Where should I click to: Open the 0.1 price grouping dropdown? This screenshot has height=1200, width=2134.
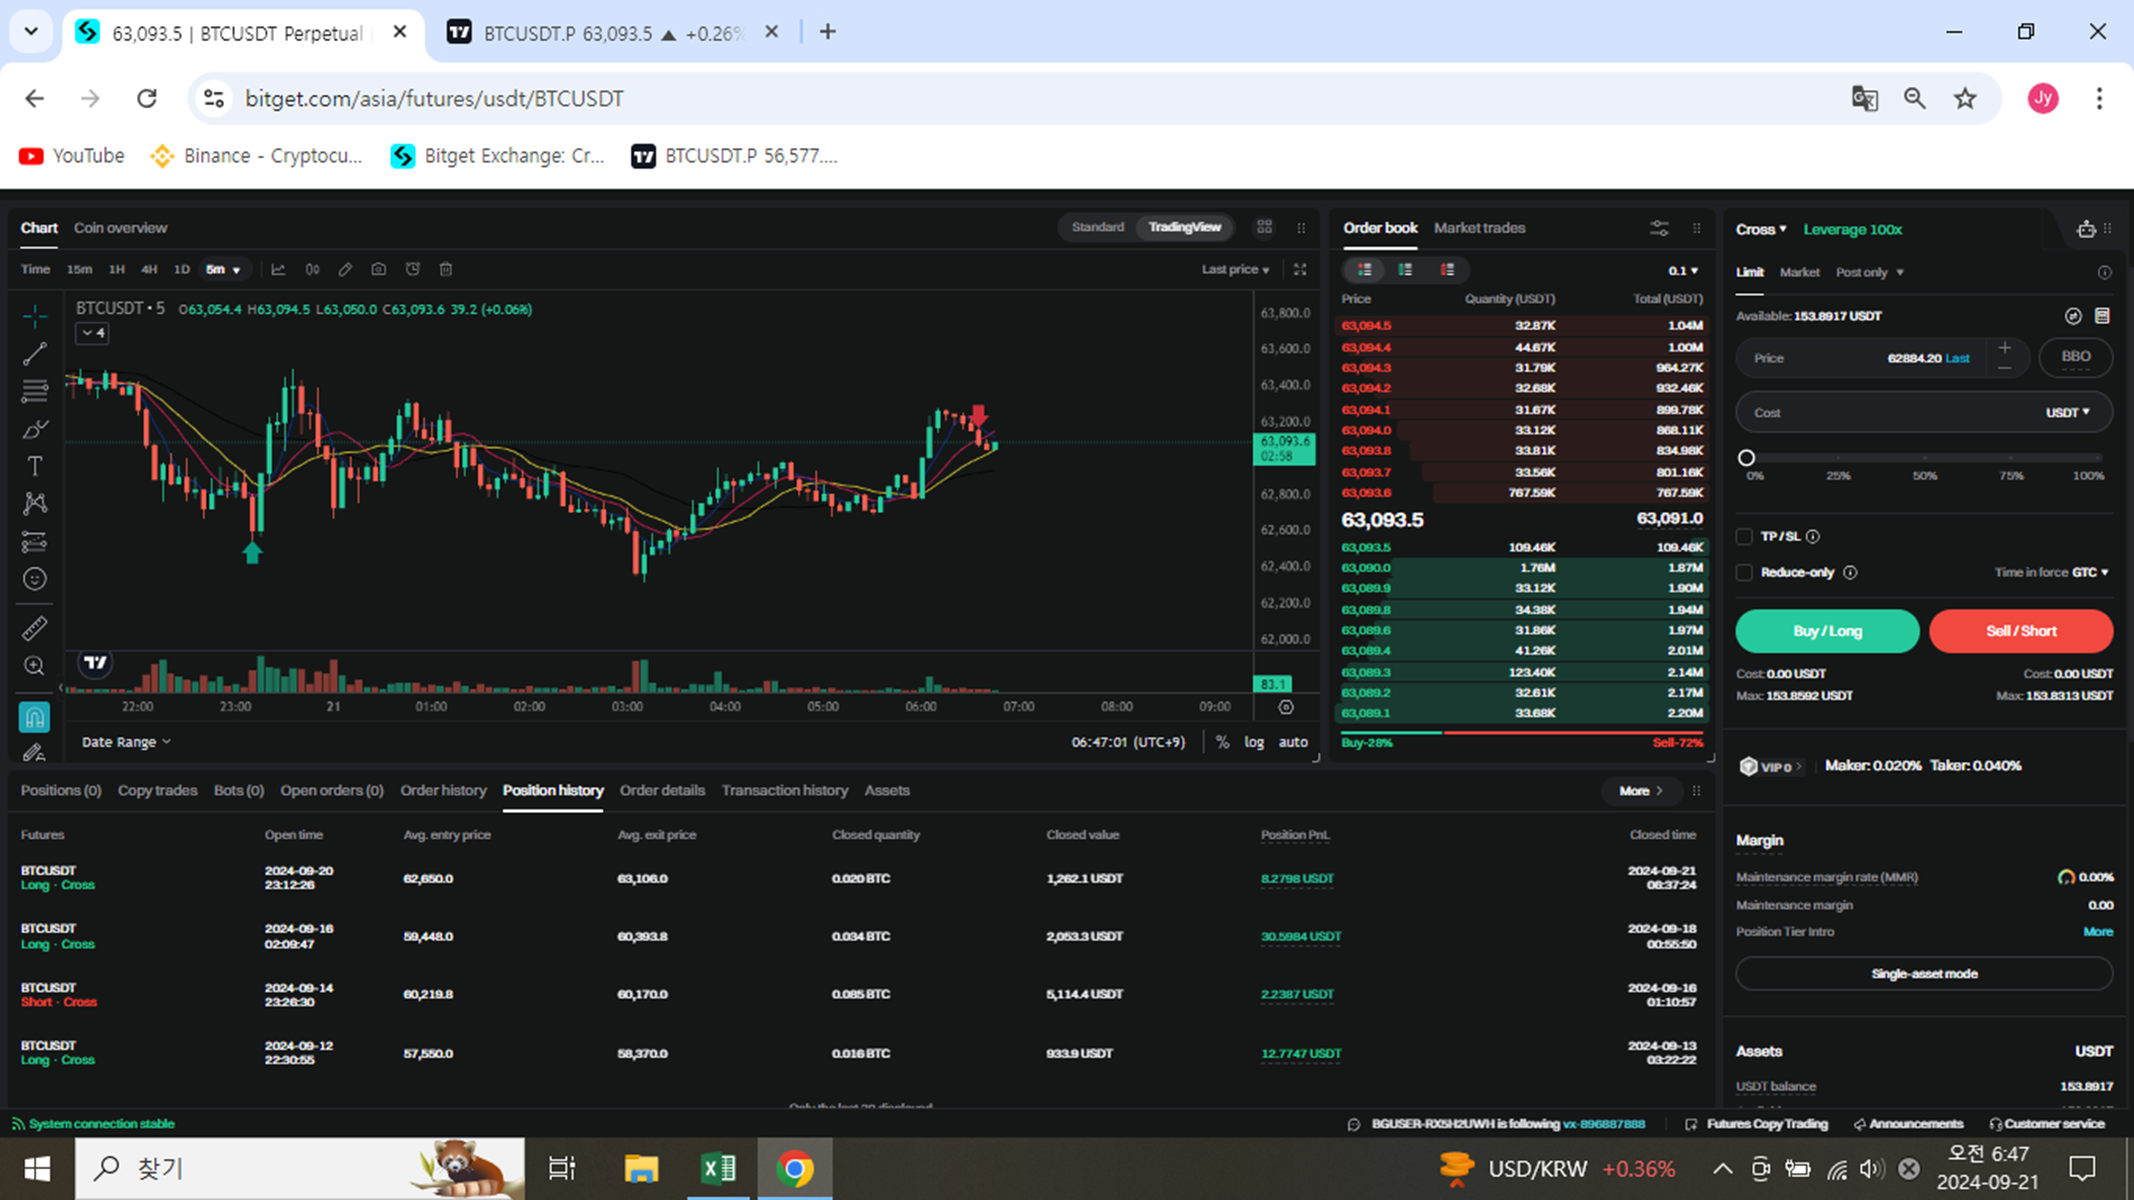click(1682, 270)
